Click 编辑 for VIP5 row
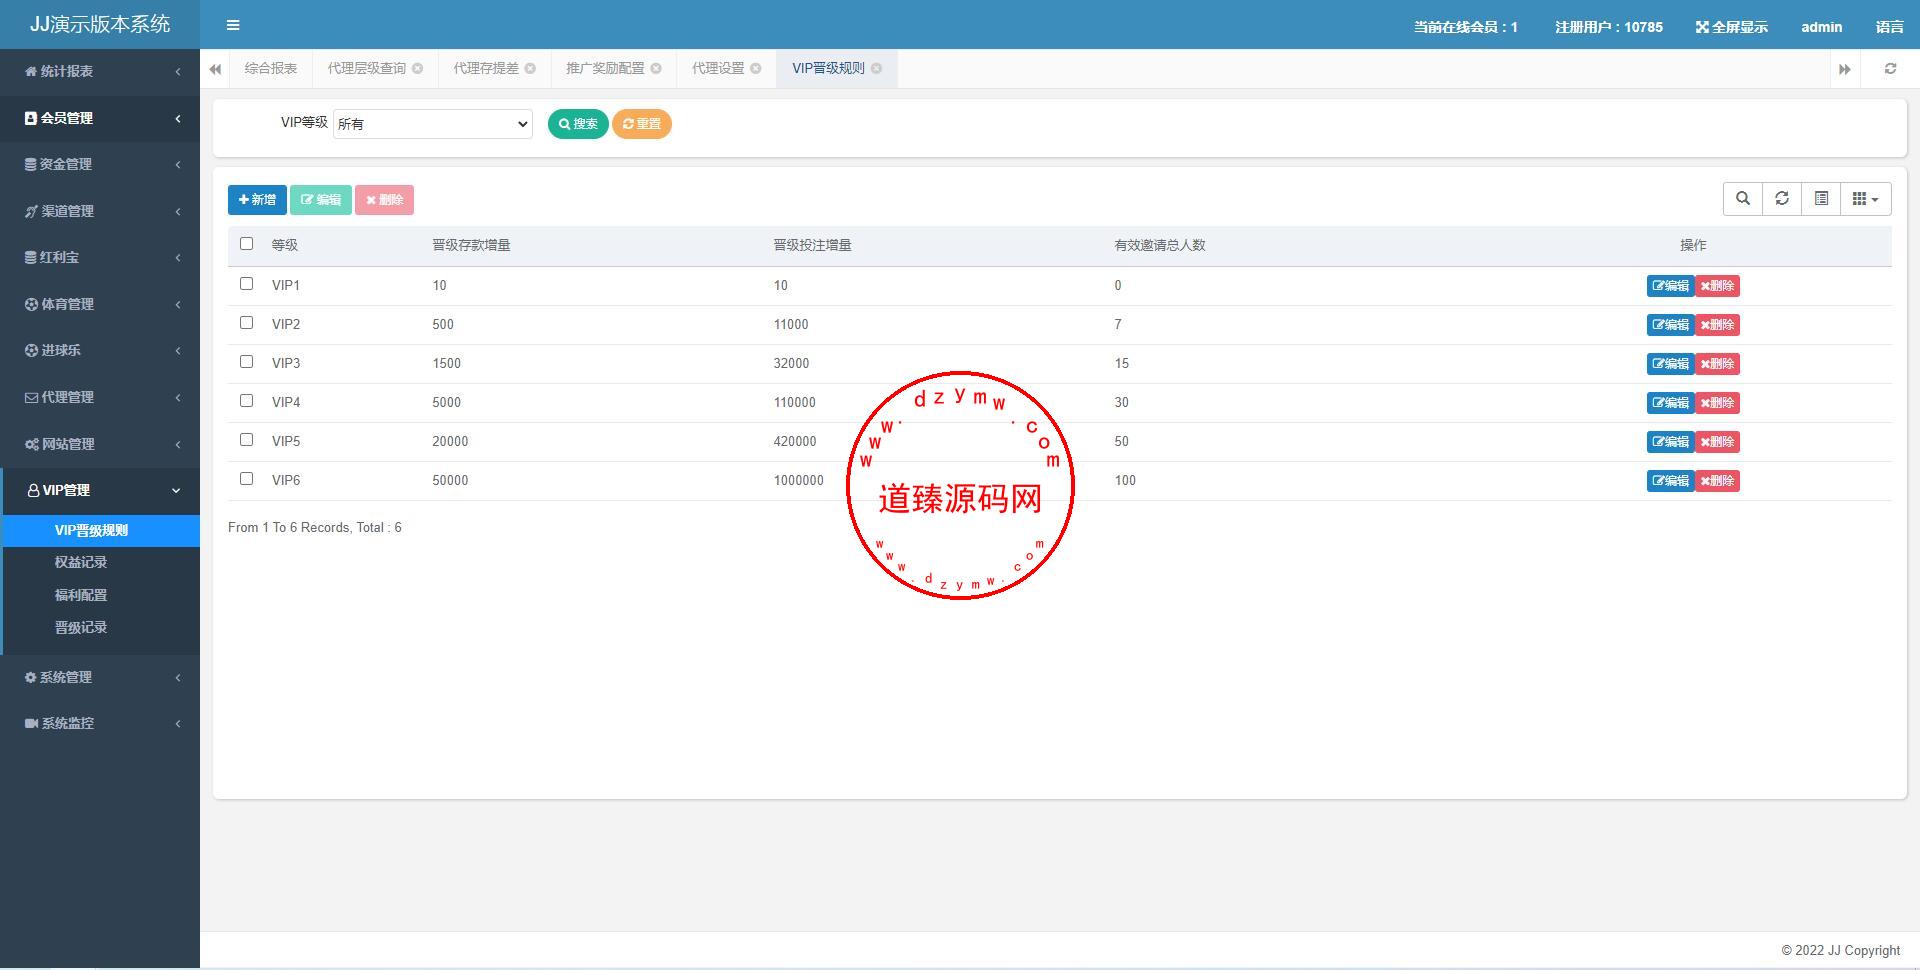1920x970 pixels. tap(1670, 442)
